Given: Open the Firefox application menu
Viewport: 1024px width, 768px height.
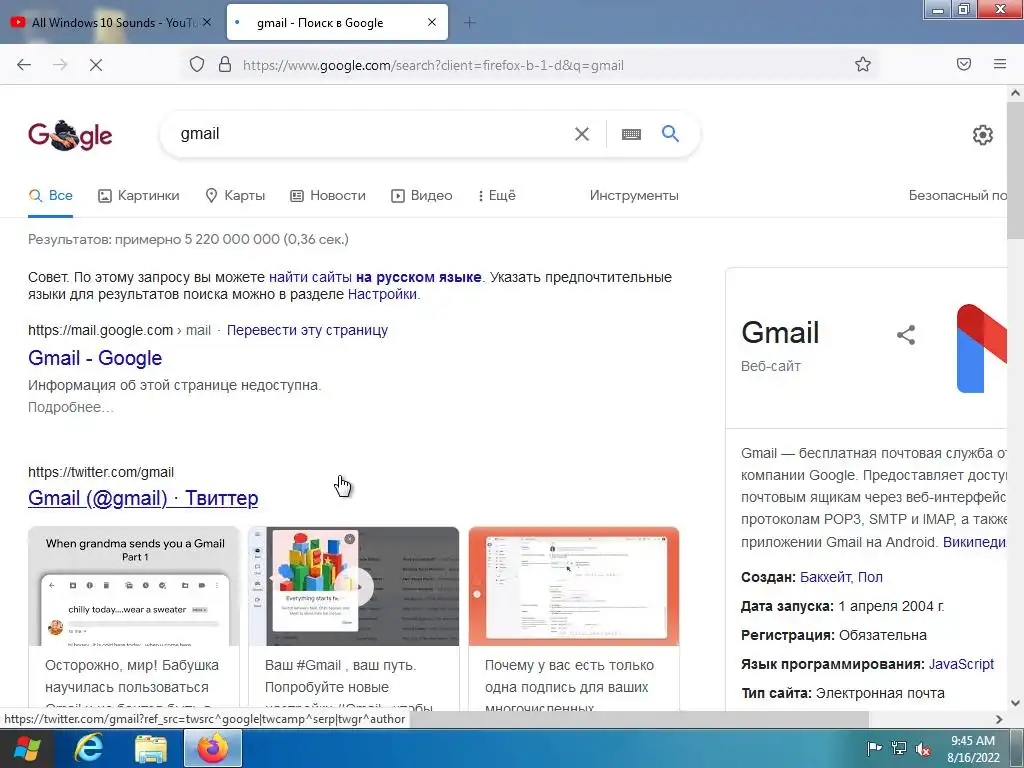Looking at the screenshot, I should [1000, 64].
